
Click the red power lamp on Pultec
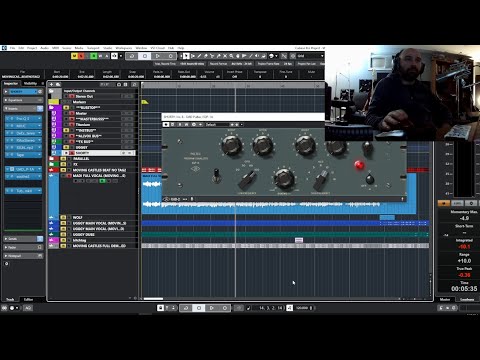[359, 165]
